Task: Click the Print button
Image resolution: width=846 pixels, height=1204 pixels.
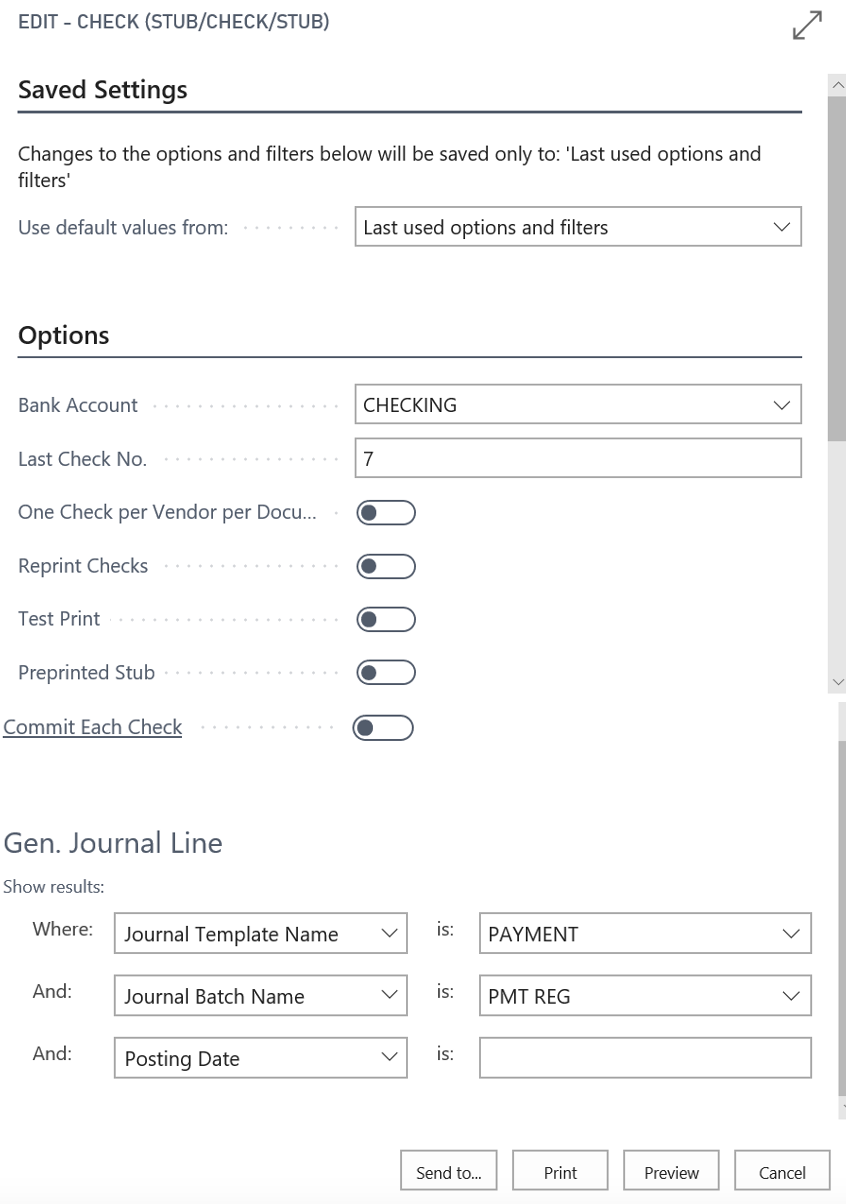Action: 560,1170
